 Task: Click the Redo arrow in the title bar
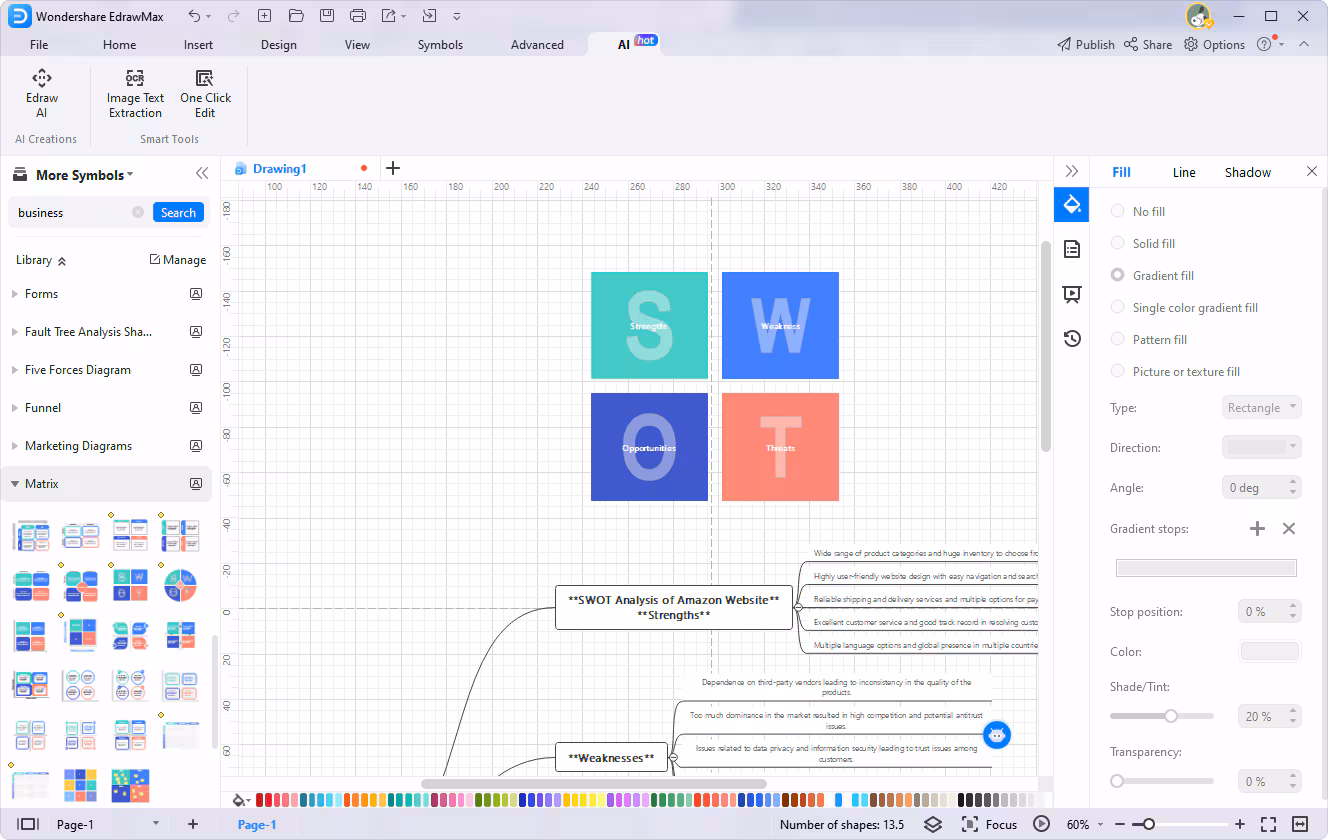point(233,16)
